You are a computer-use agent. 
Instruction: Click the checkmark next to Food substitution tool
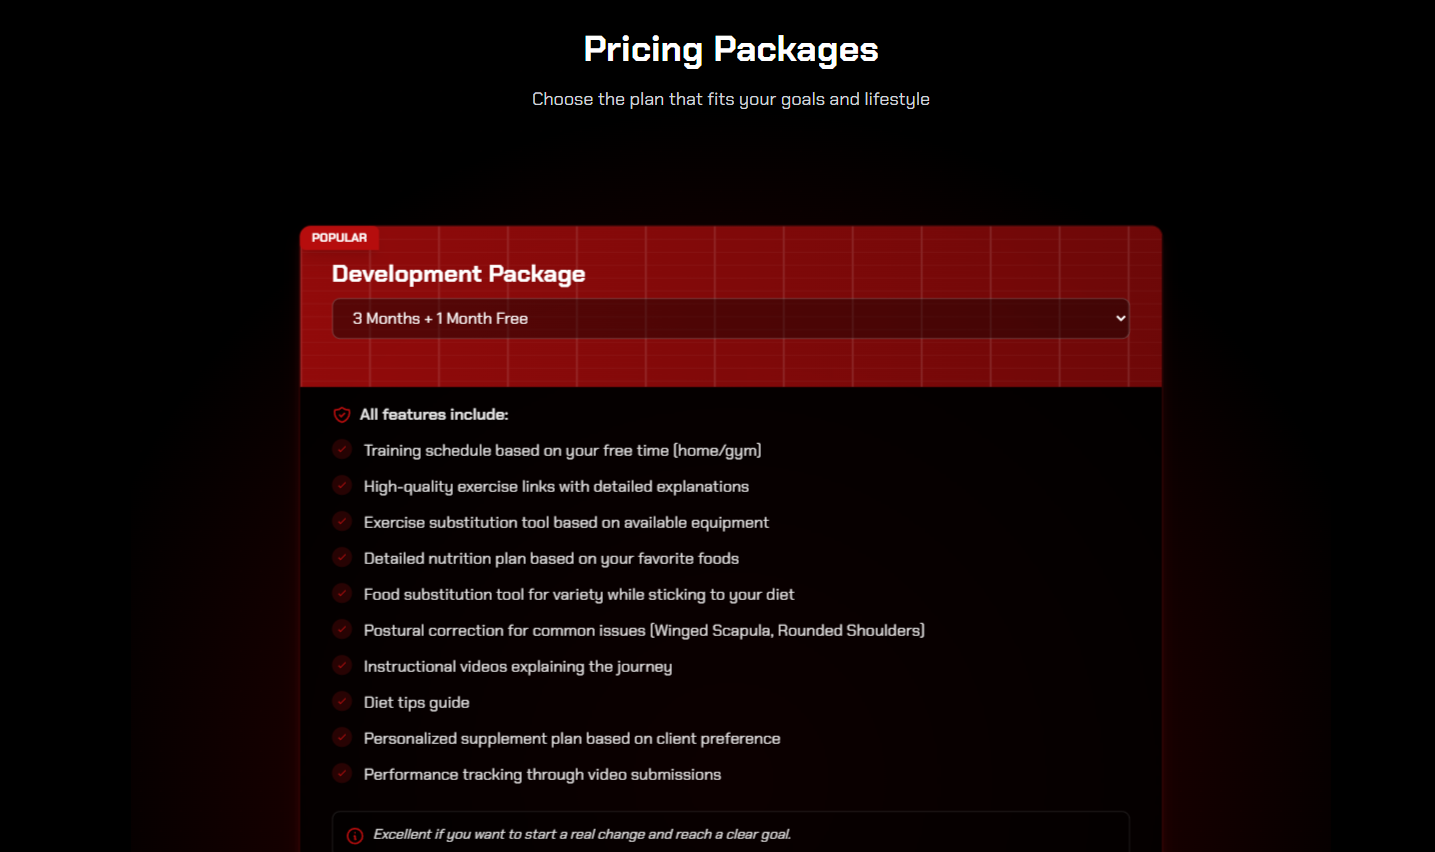(342, 594)
